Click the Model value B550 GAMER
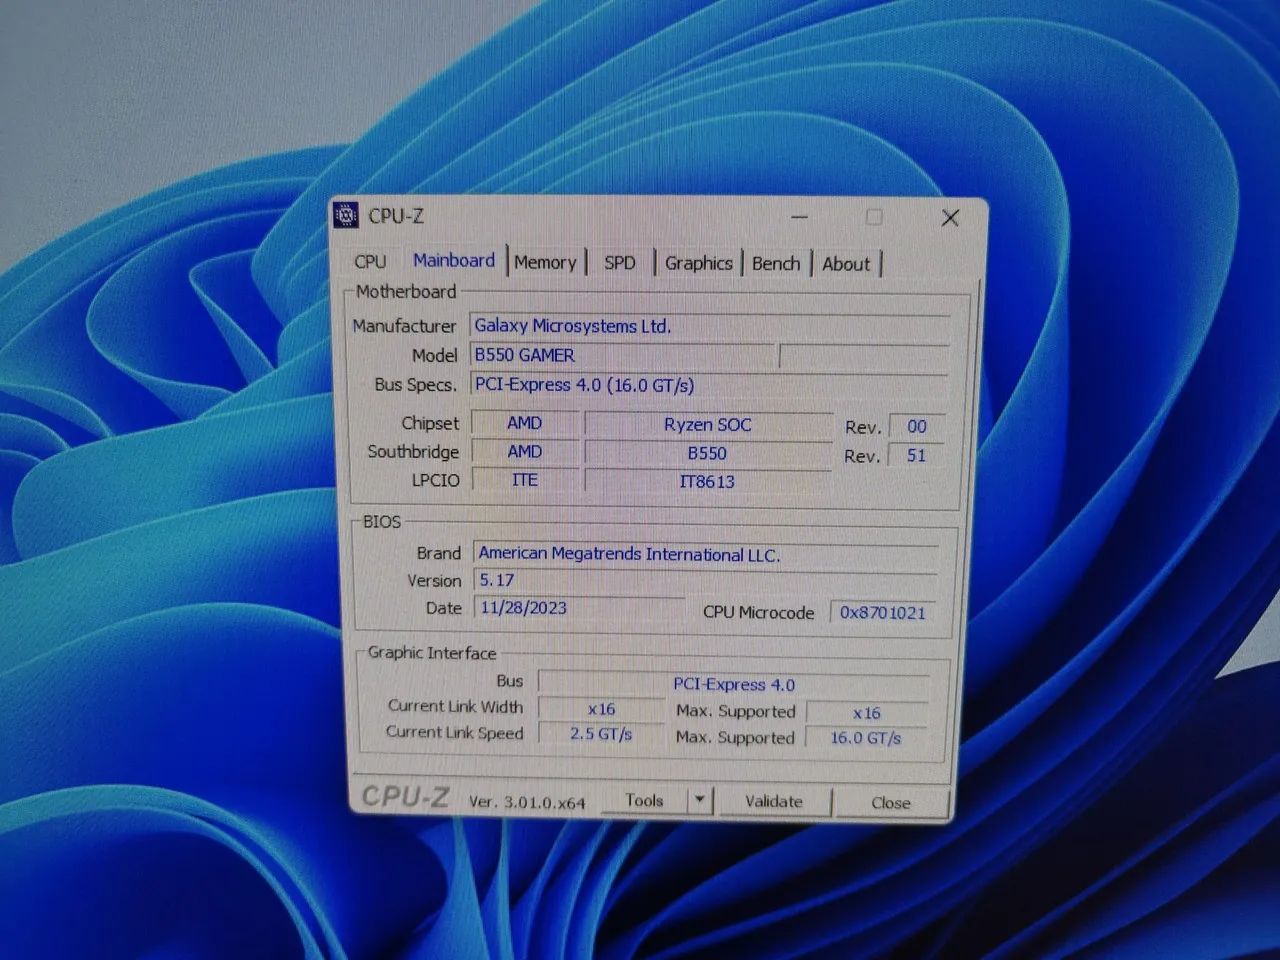The image size is (1280, 960). (x=622, y=355)
